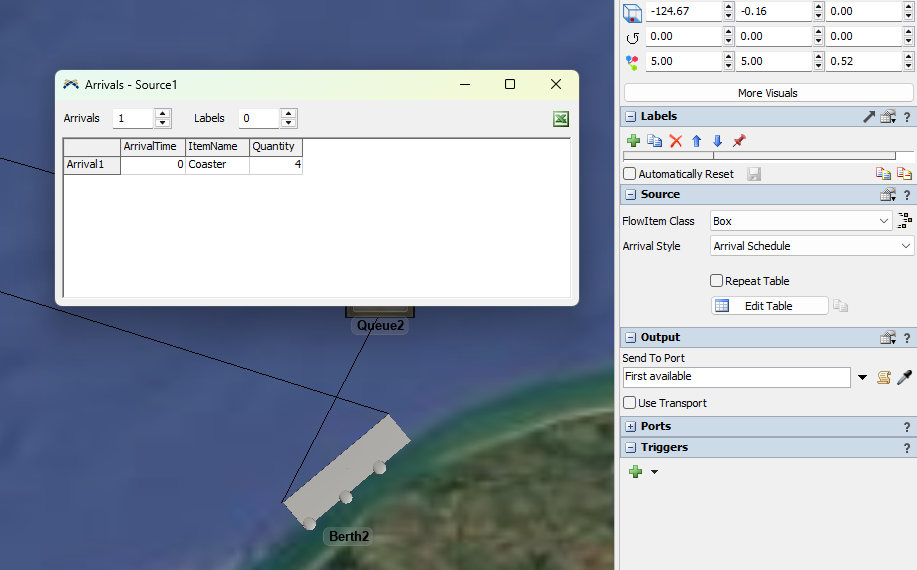
Task: Increase the Arrivals count stepper
Action: [x=163, y=113]
